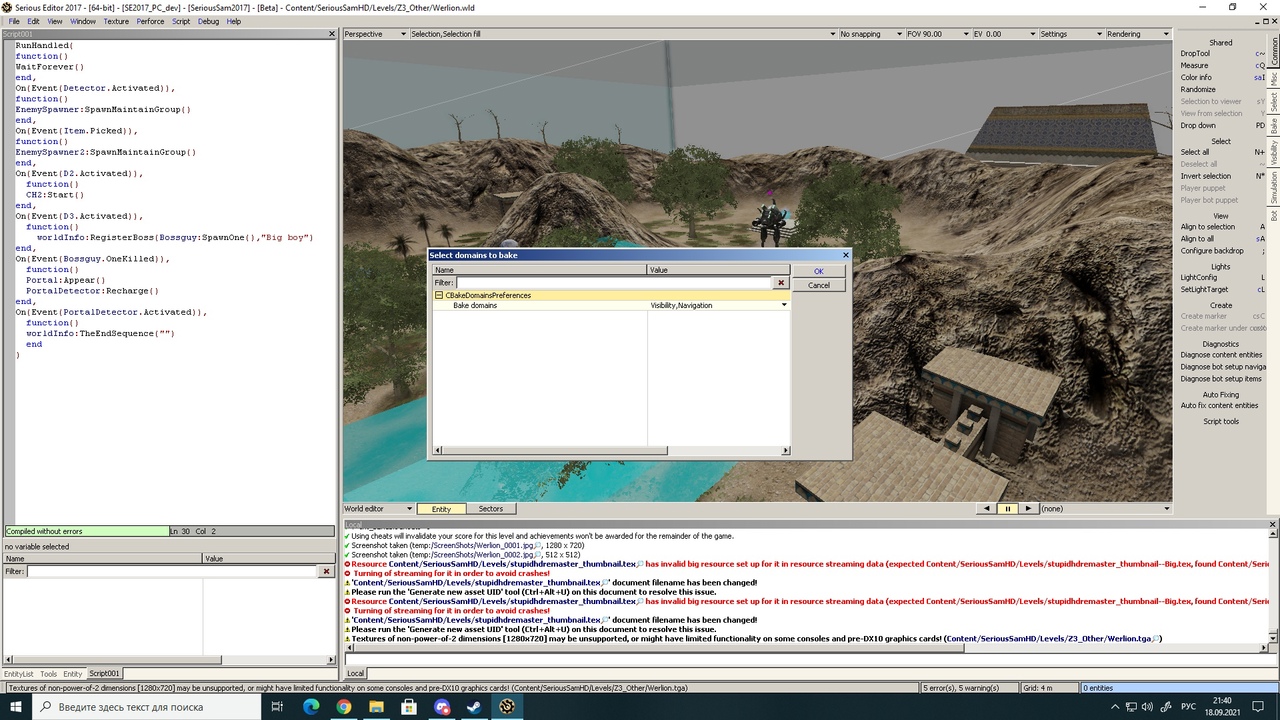Image resolution: width=1280 pixels, height=720 pixels.
Task: Pause the simulation playback
Action: (1007, 509)
